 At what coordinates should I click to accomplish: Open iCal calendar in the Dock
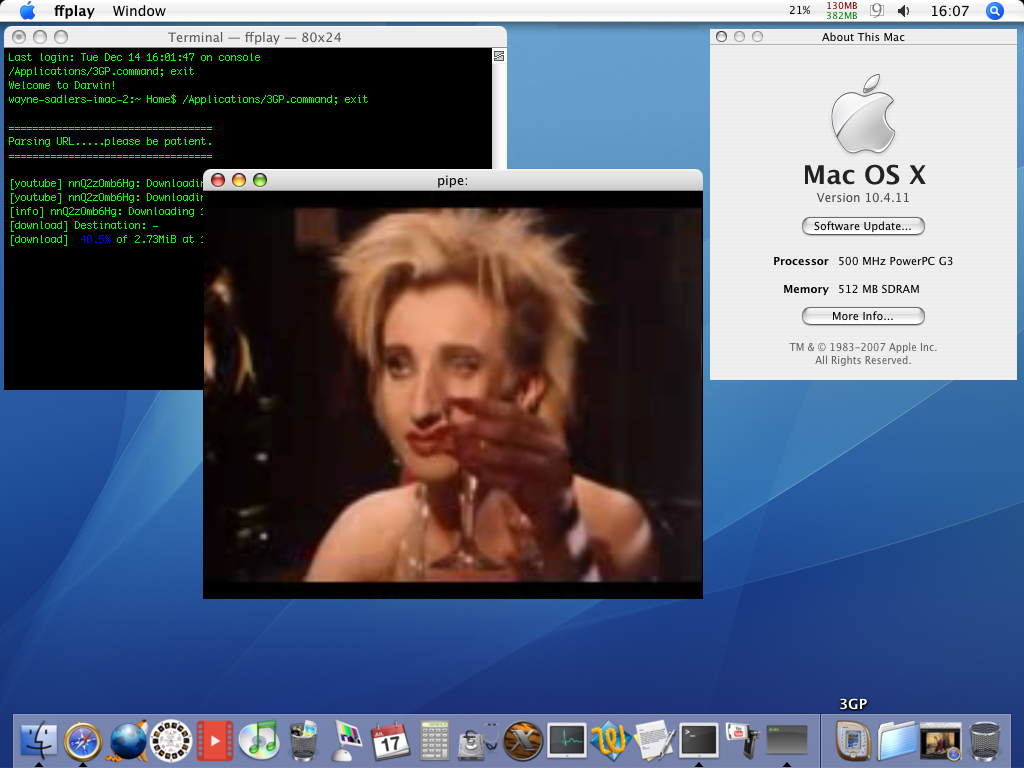click(x=391, y=741)
